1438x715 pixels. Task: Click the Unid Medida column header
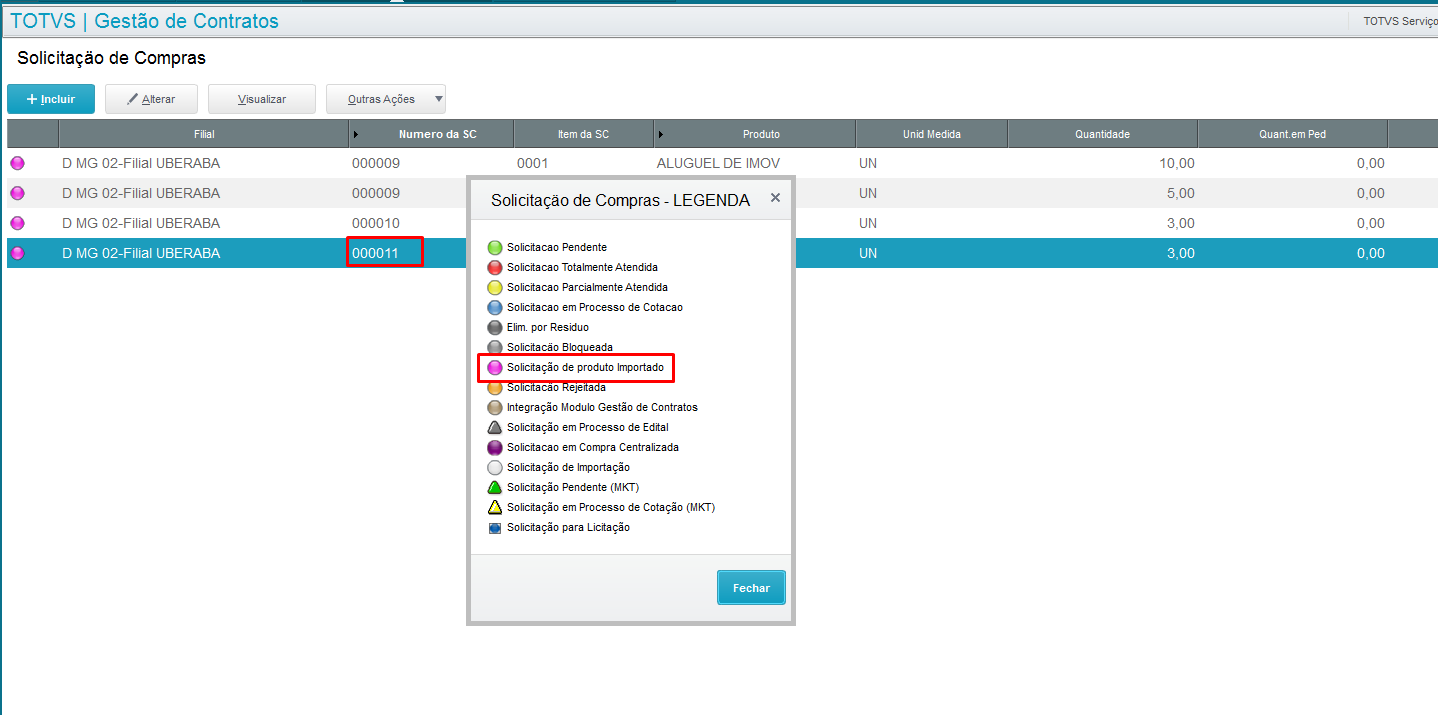coord(932,134)
